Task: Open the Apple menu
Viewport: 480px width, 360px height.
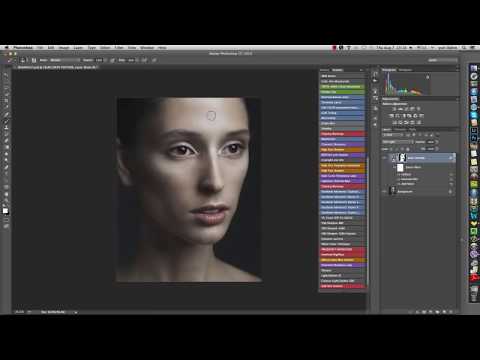Action: tap(6, 48)
